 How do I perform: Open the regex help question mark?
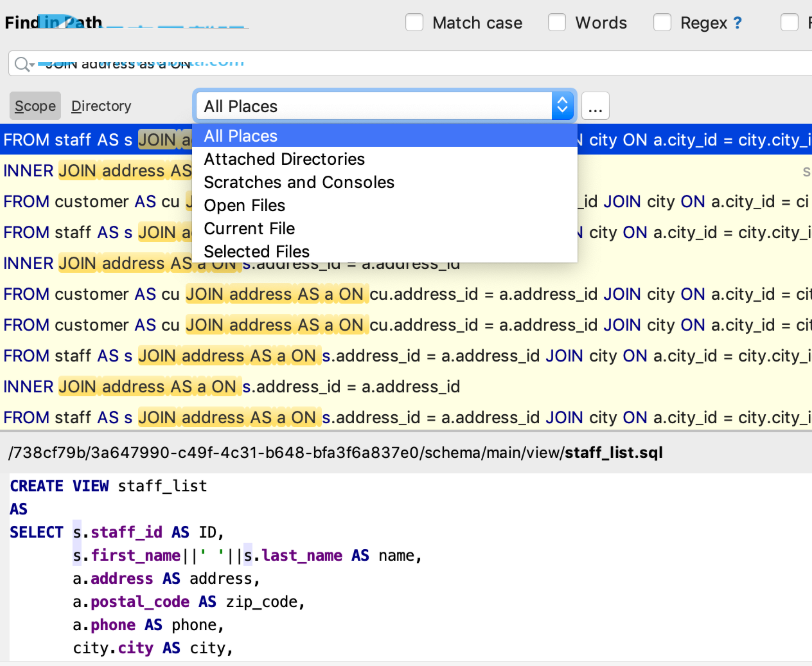pyautogui.click(x=737, y=23)
